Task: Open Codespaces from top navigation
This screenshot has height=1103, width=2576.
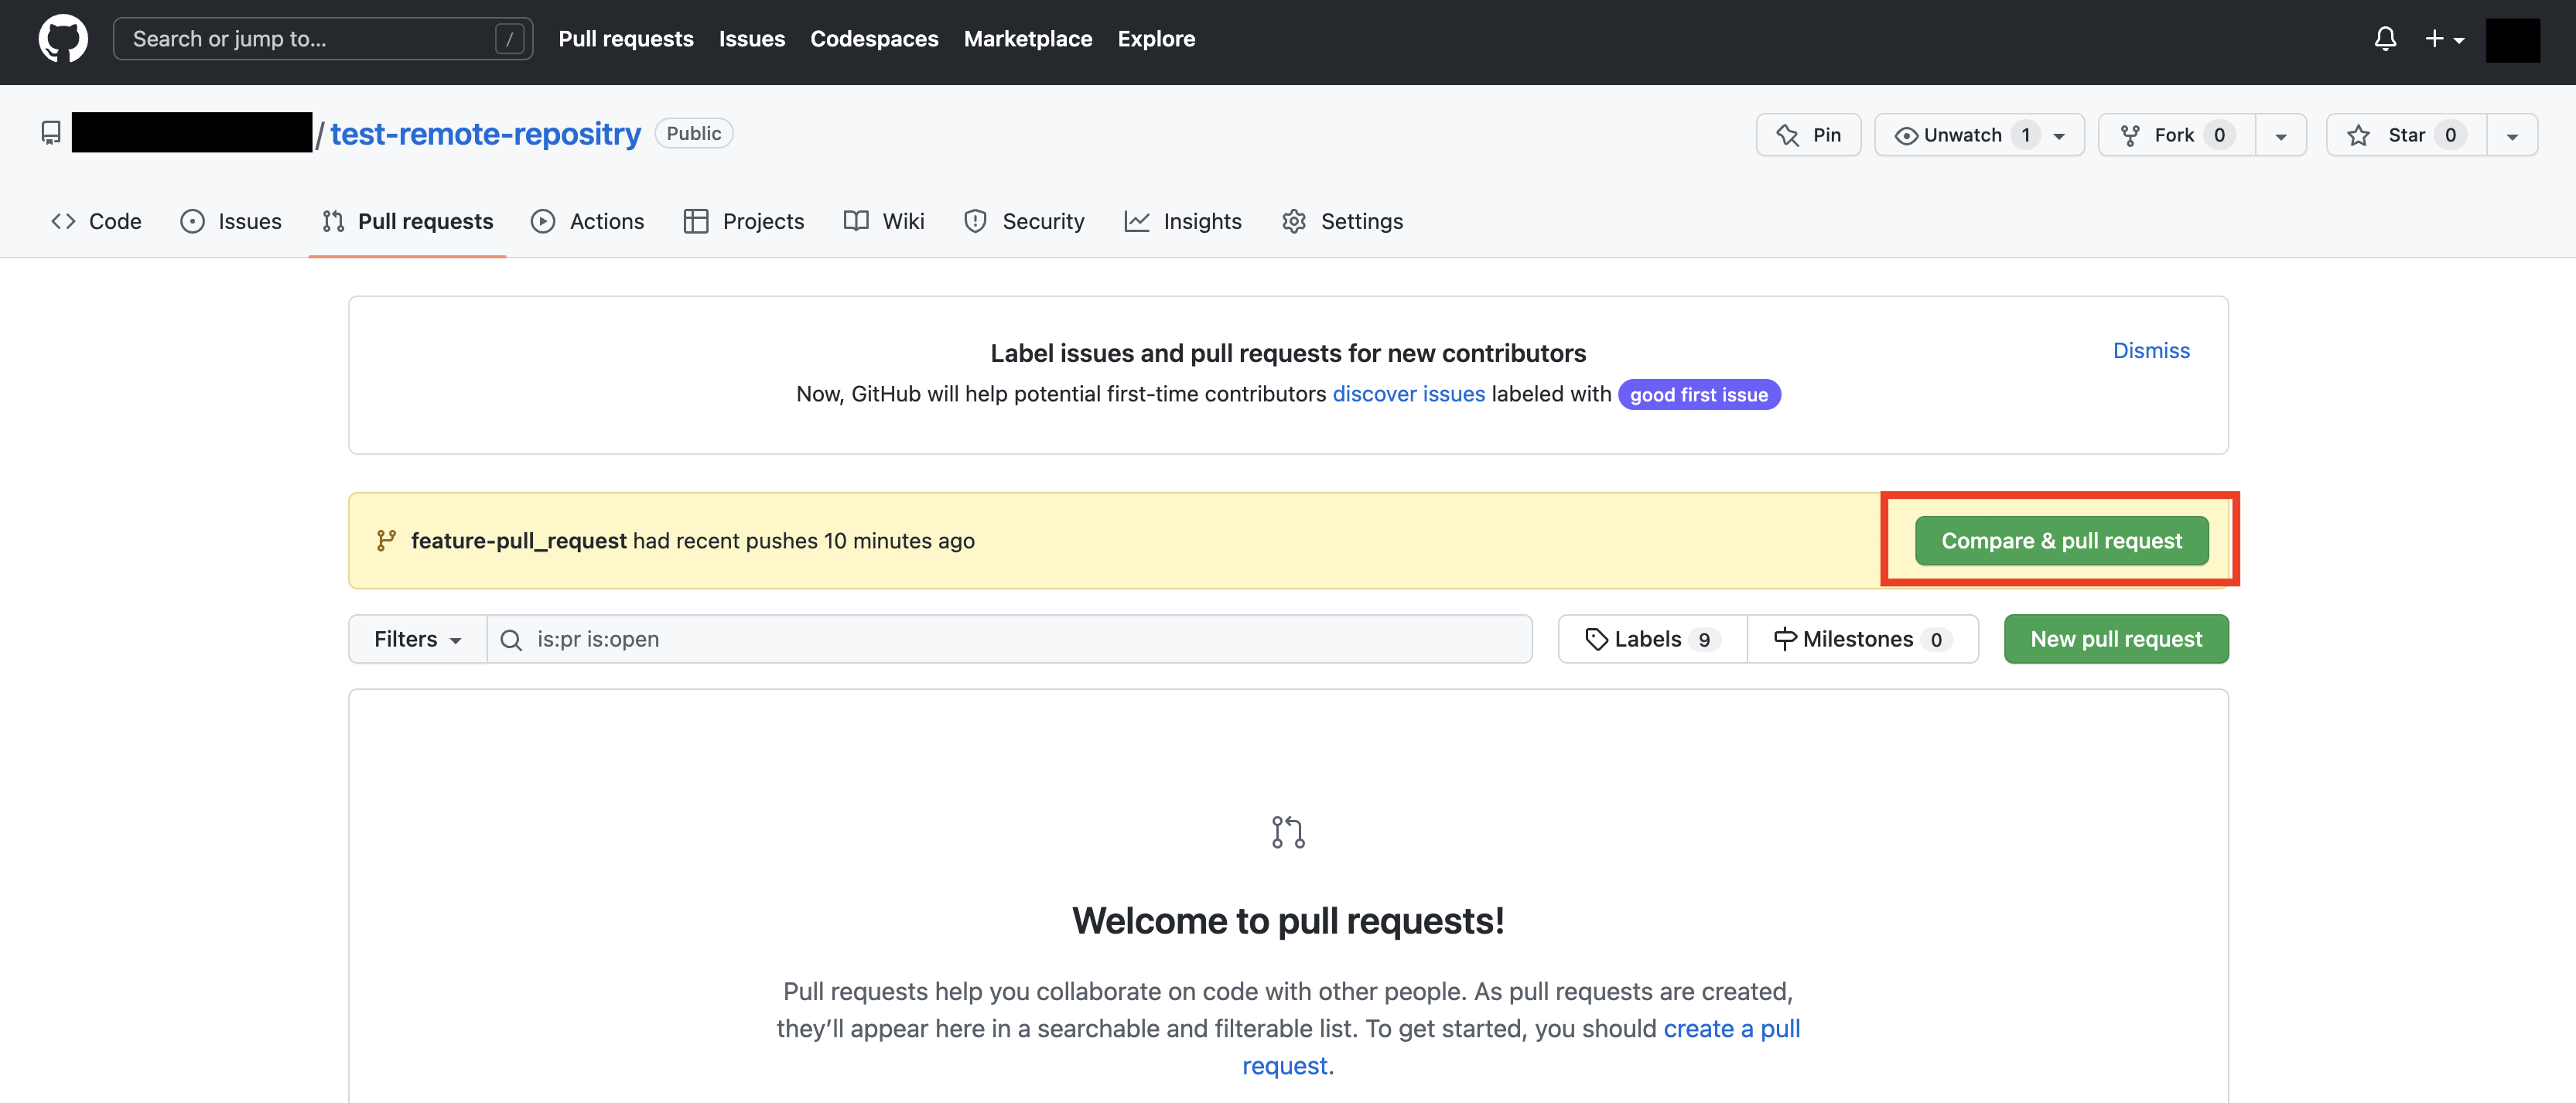Action: (x=874, y=39)
